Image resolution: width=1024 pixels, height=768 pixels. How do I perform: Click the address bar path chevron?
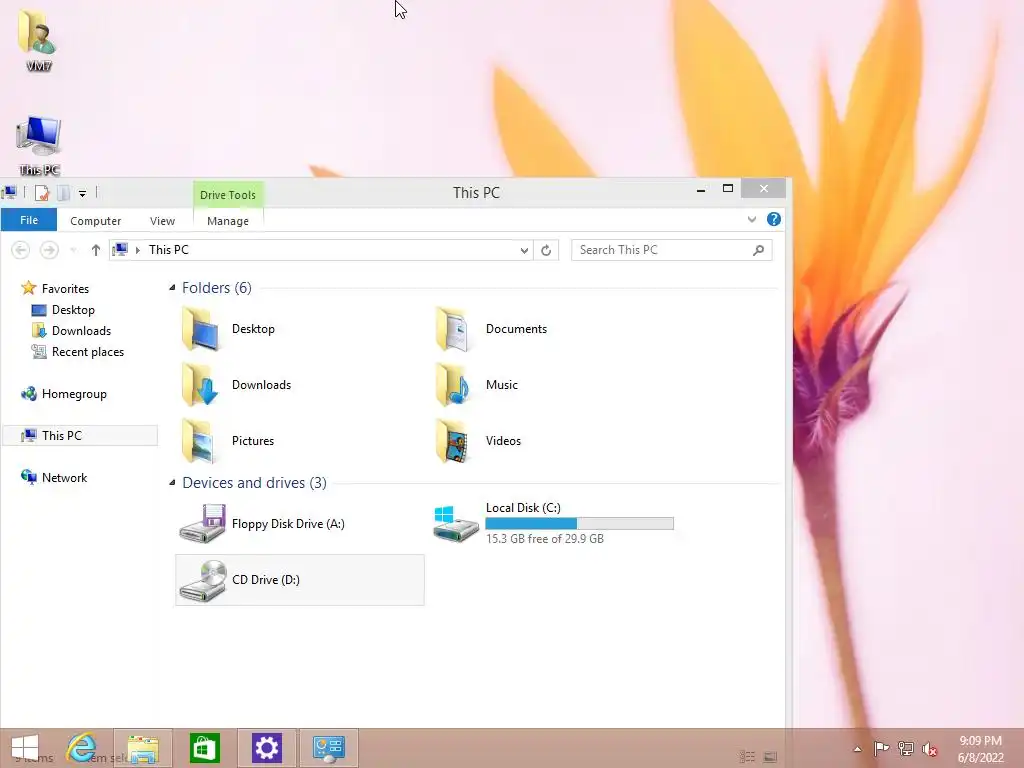138,250
